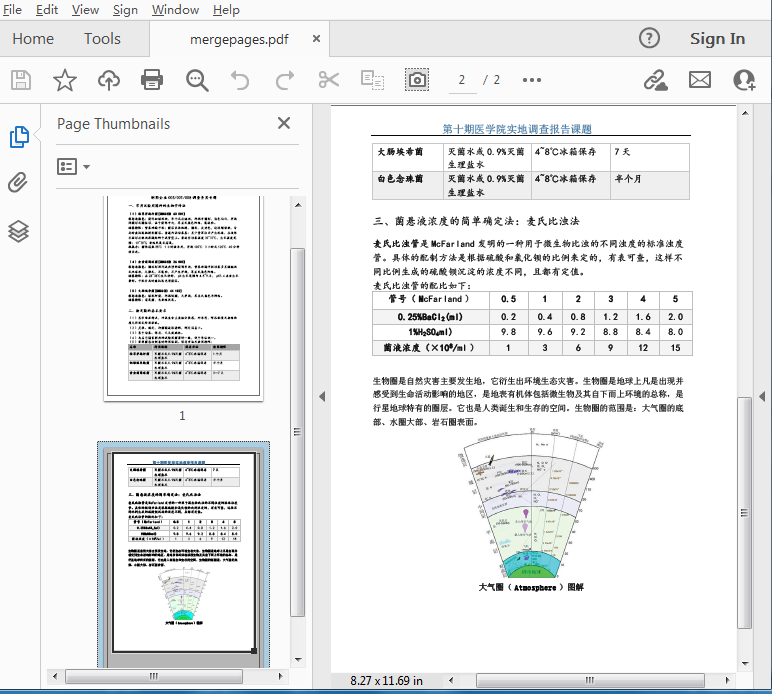Bookmark document with the star icon

point(65,80)
